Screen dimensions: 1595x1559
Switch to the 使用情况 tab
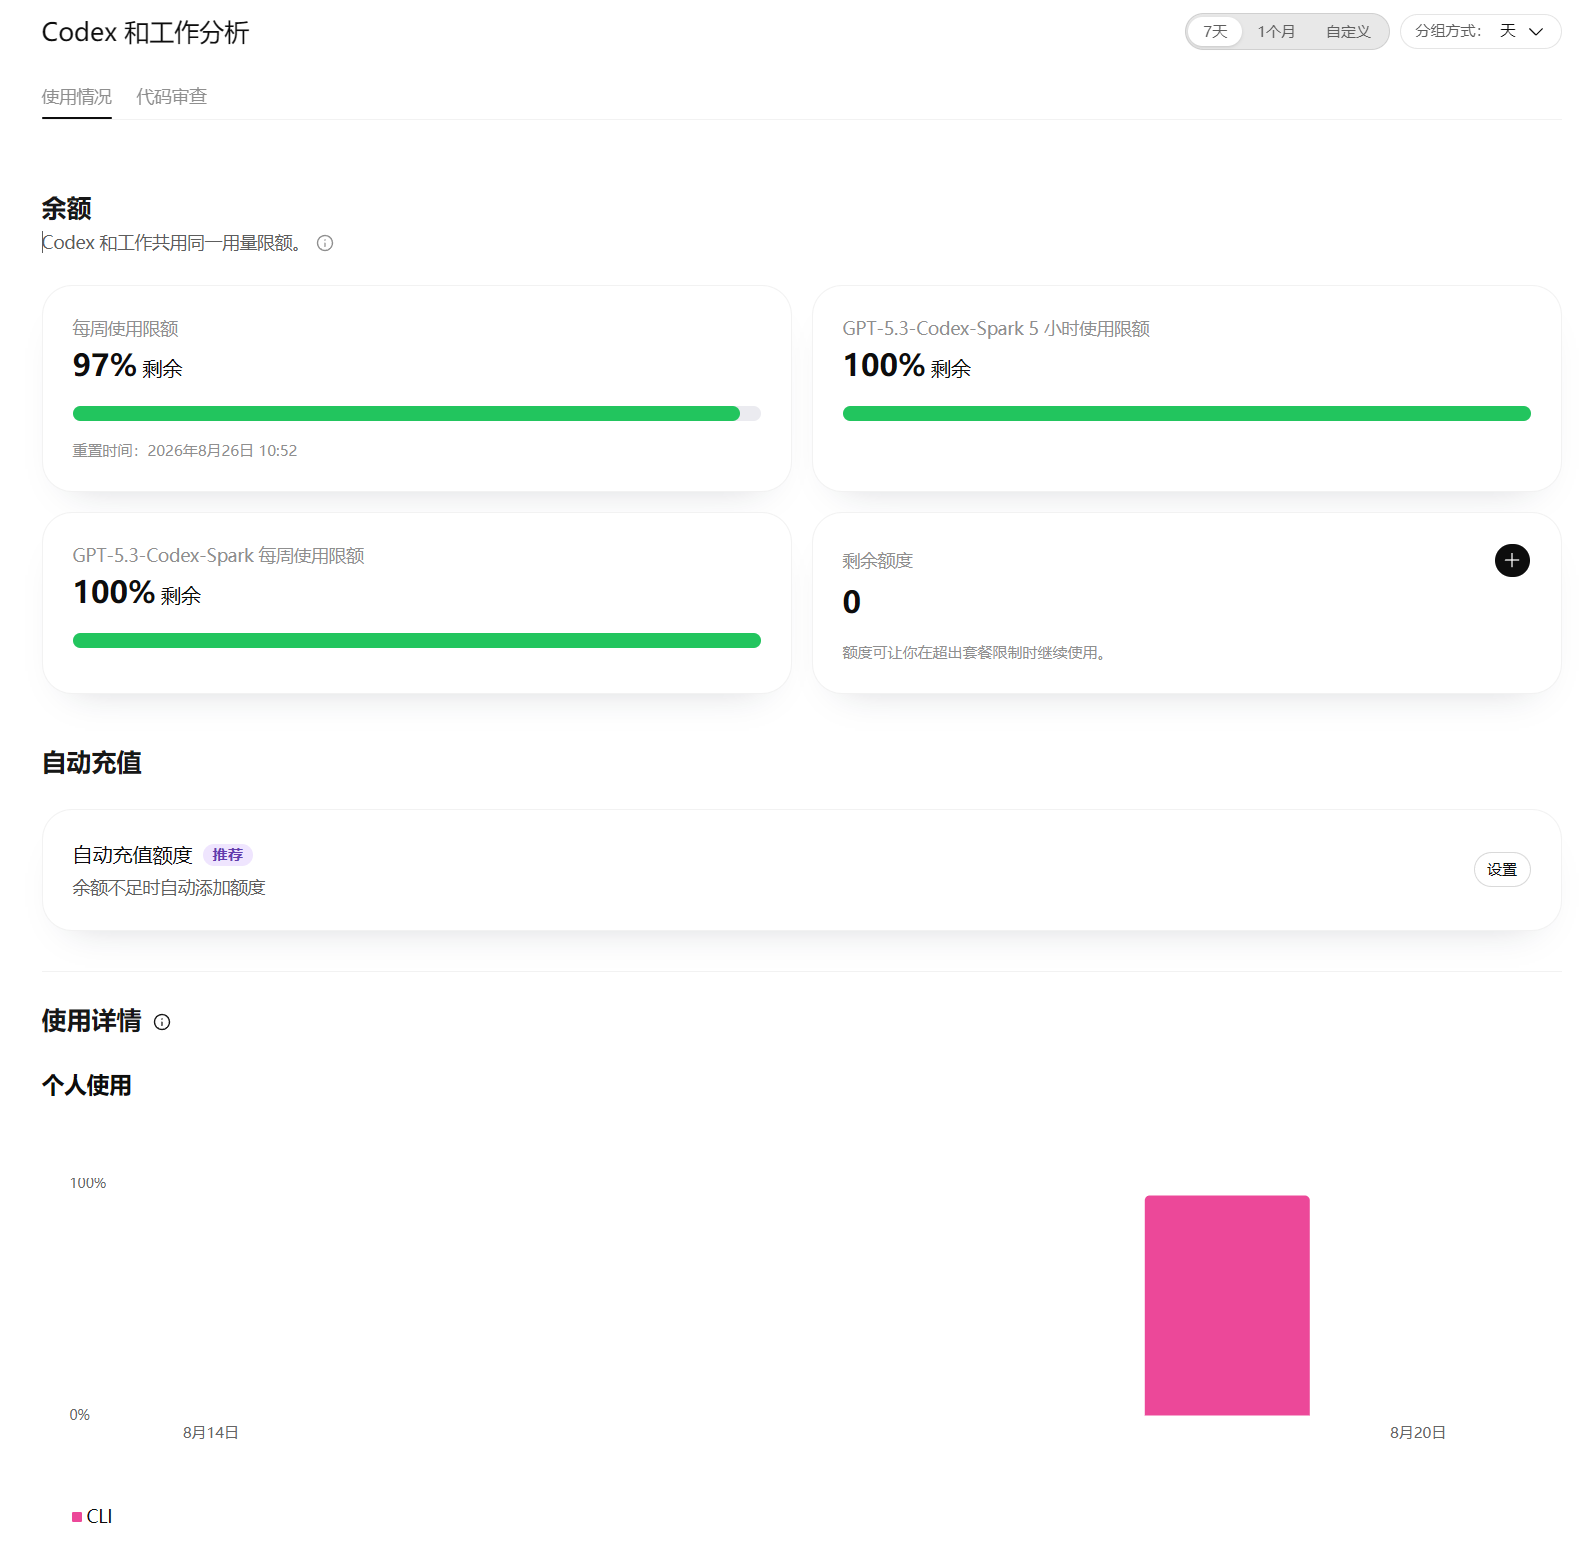point(77,97)
